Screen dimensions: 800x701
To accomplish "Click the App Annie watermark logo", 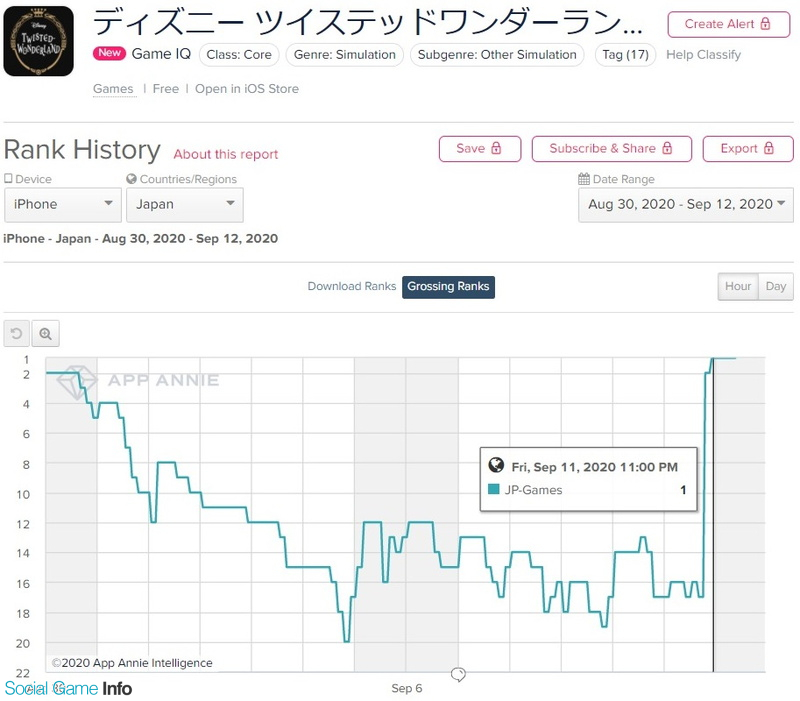I will (76, 381).
